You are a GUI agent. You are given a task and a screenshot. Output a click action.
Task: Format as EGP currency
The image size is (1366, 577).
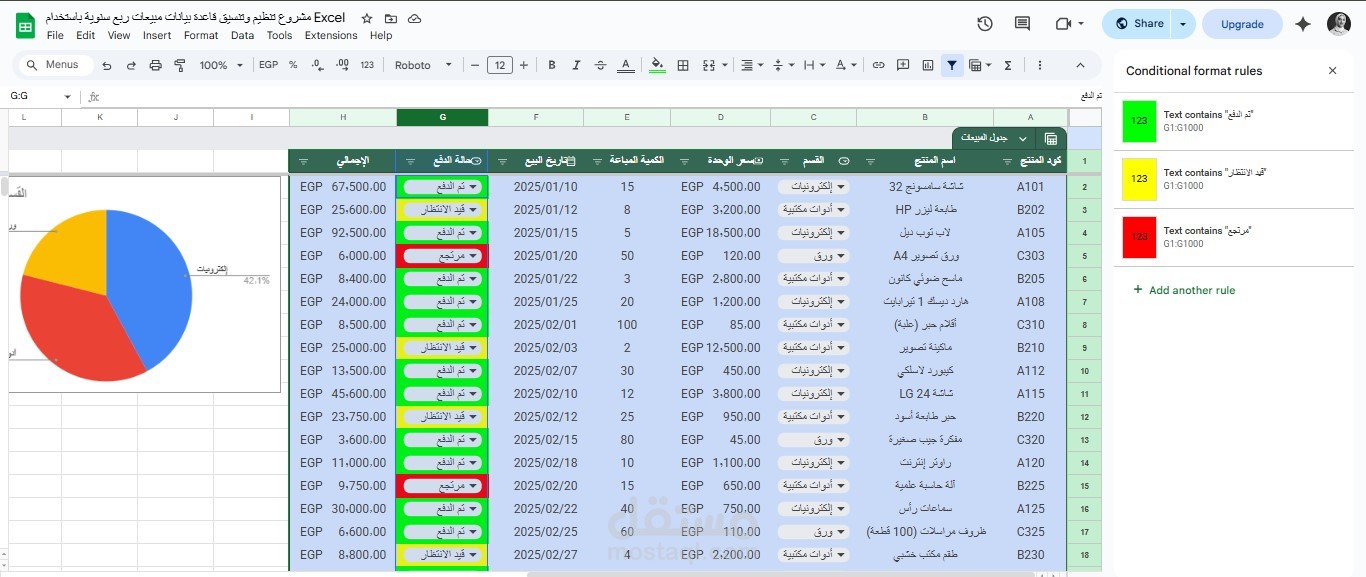[x=268, y=65]
